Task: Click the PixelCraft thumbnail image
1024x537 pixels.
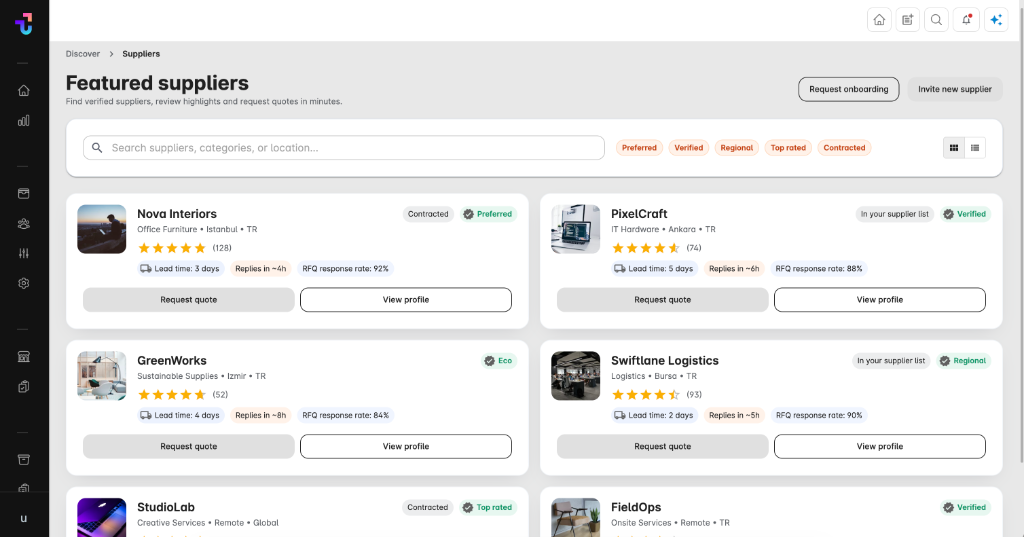Action: [575, 229]
